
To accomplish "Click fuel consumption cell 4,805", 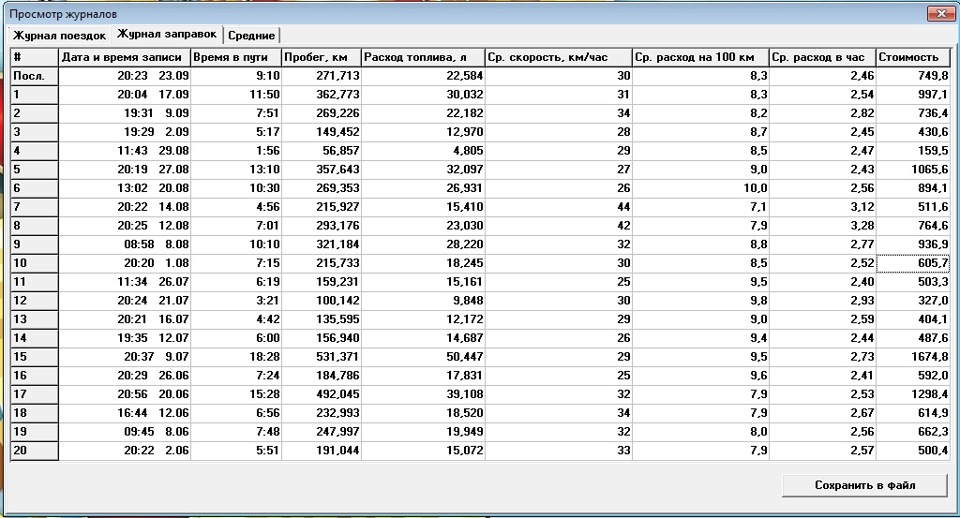I will pyautogui.click(x=422, y=151).
